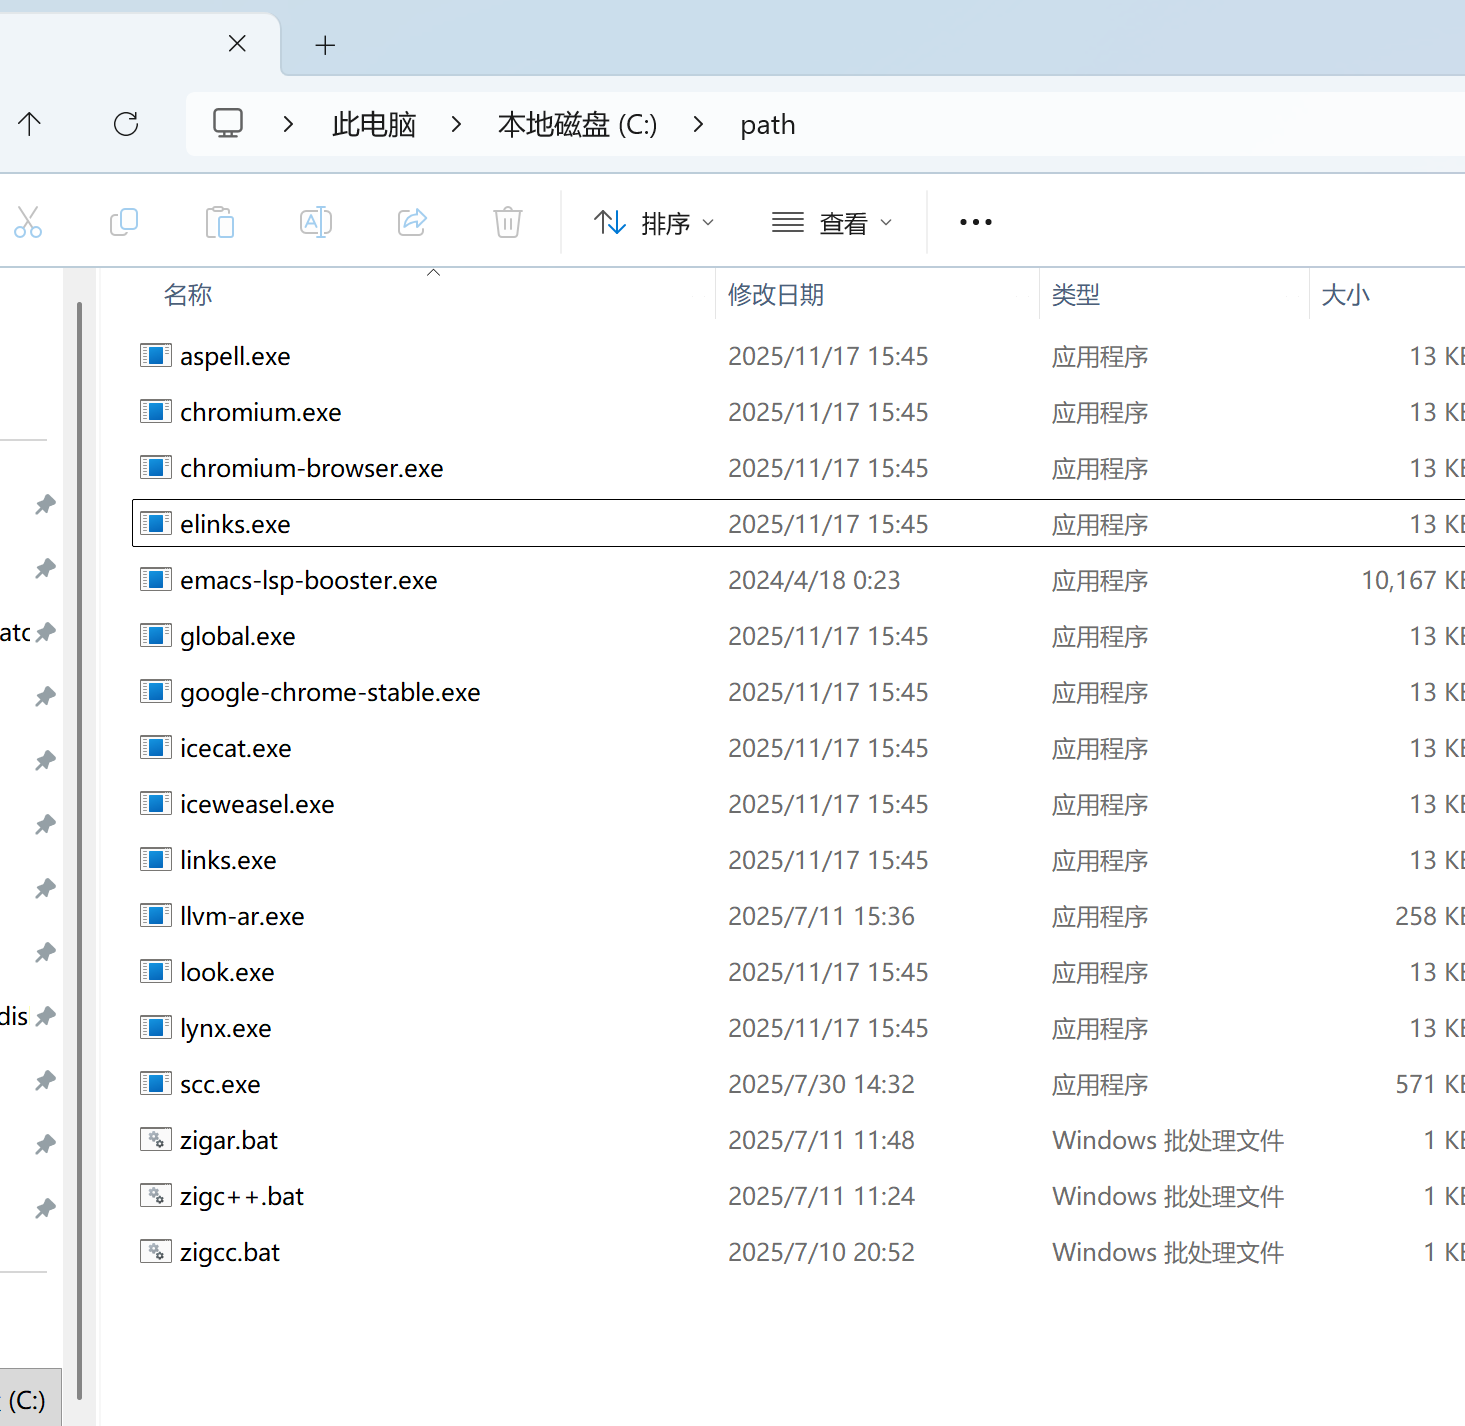The width and height of the screenshot is (1465, 1426).
Task: Click the Share icon in toolbar
Action: point(412,222)
